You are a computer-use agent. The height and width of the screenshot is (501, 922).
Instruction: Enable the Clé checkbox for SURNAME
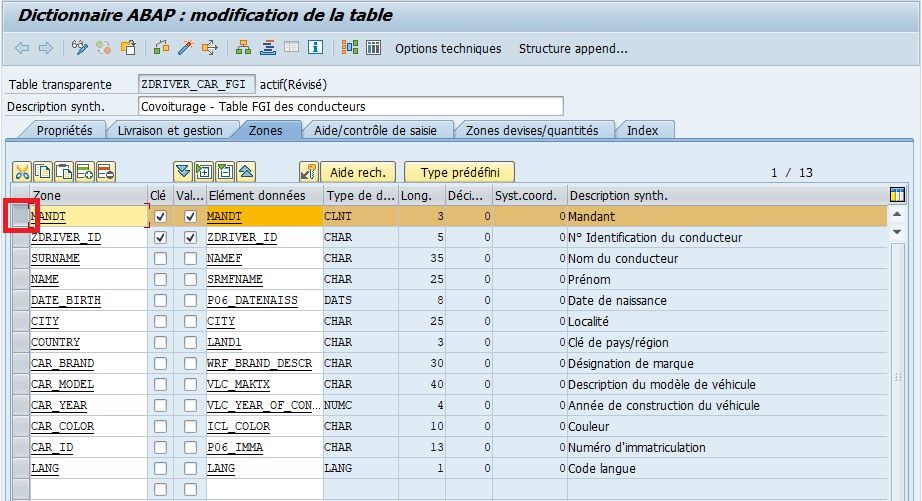click(160, 259)
